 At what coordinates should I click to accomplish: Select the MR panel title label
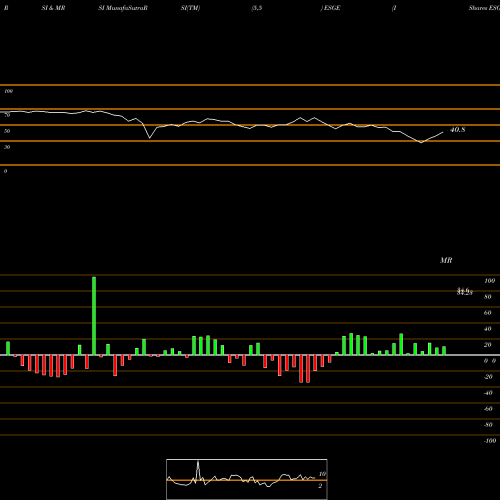446,260
